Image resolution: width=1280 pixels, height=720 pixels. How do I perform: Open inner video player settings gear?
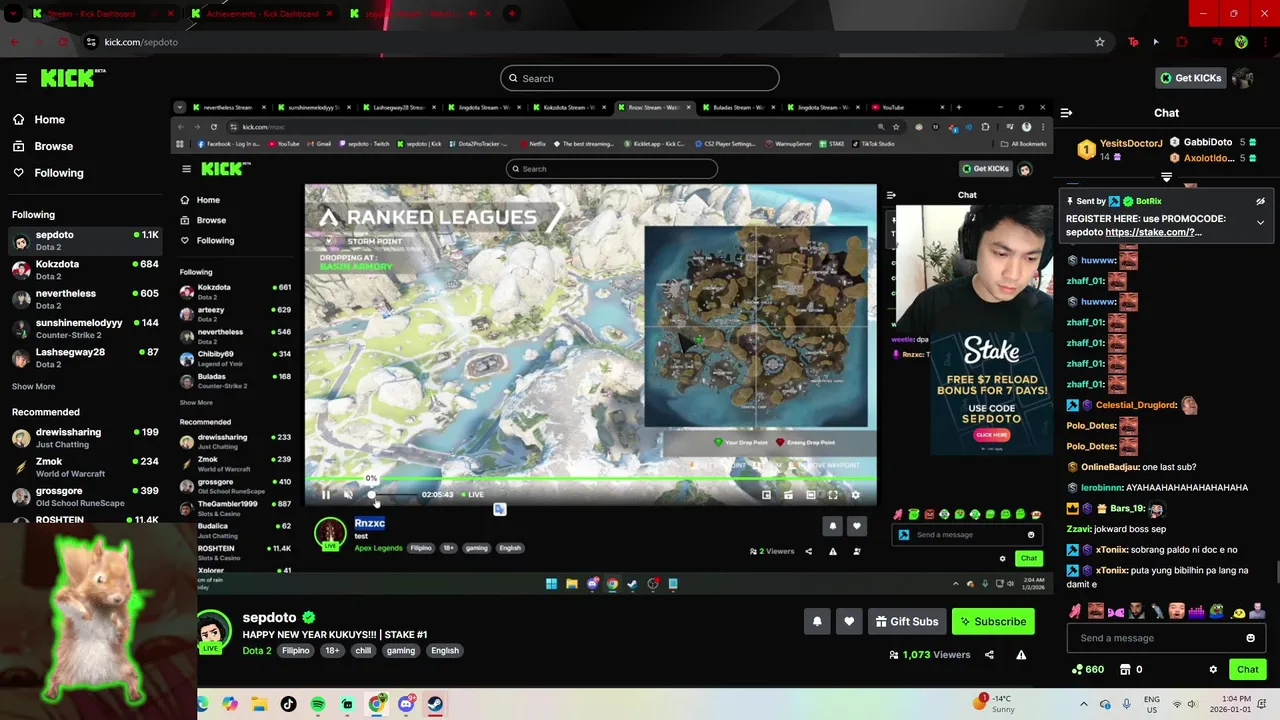pyautogui.click(x=855, y=494)
